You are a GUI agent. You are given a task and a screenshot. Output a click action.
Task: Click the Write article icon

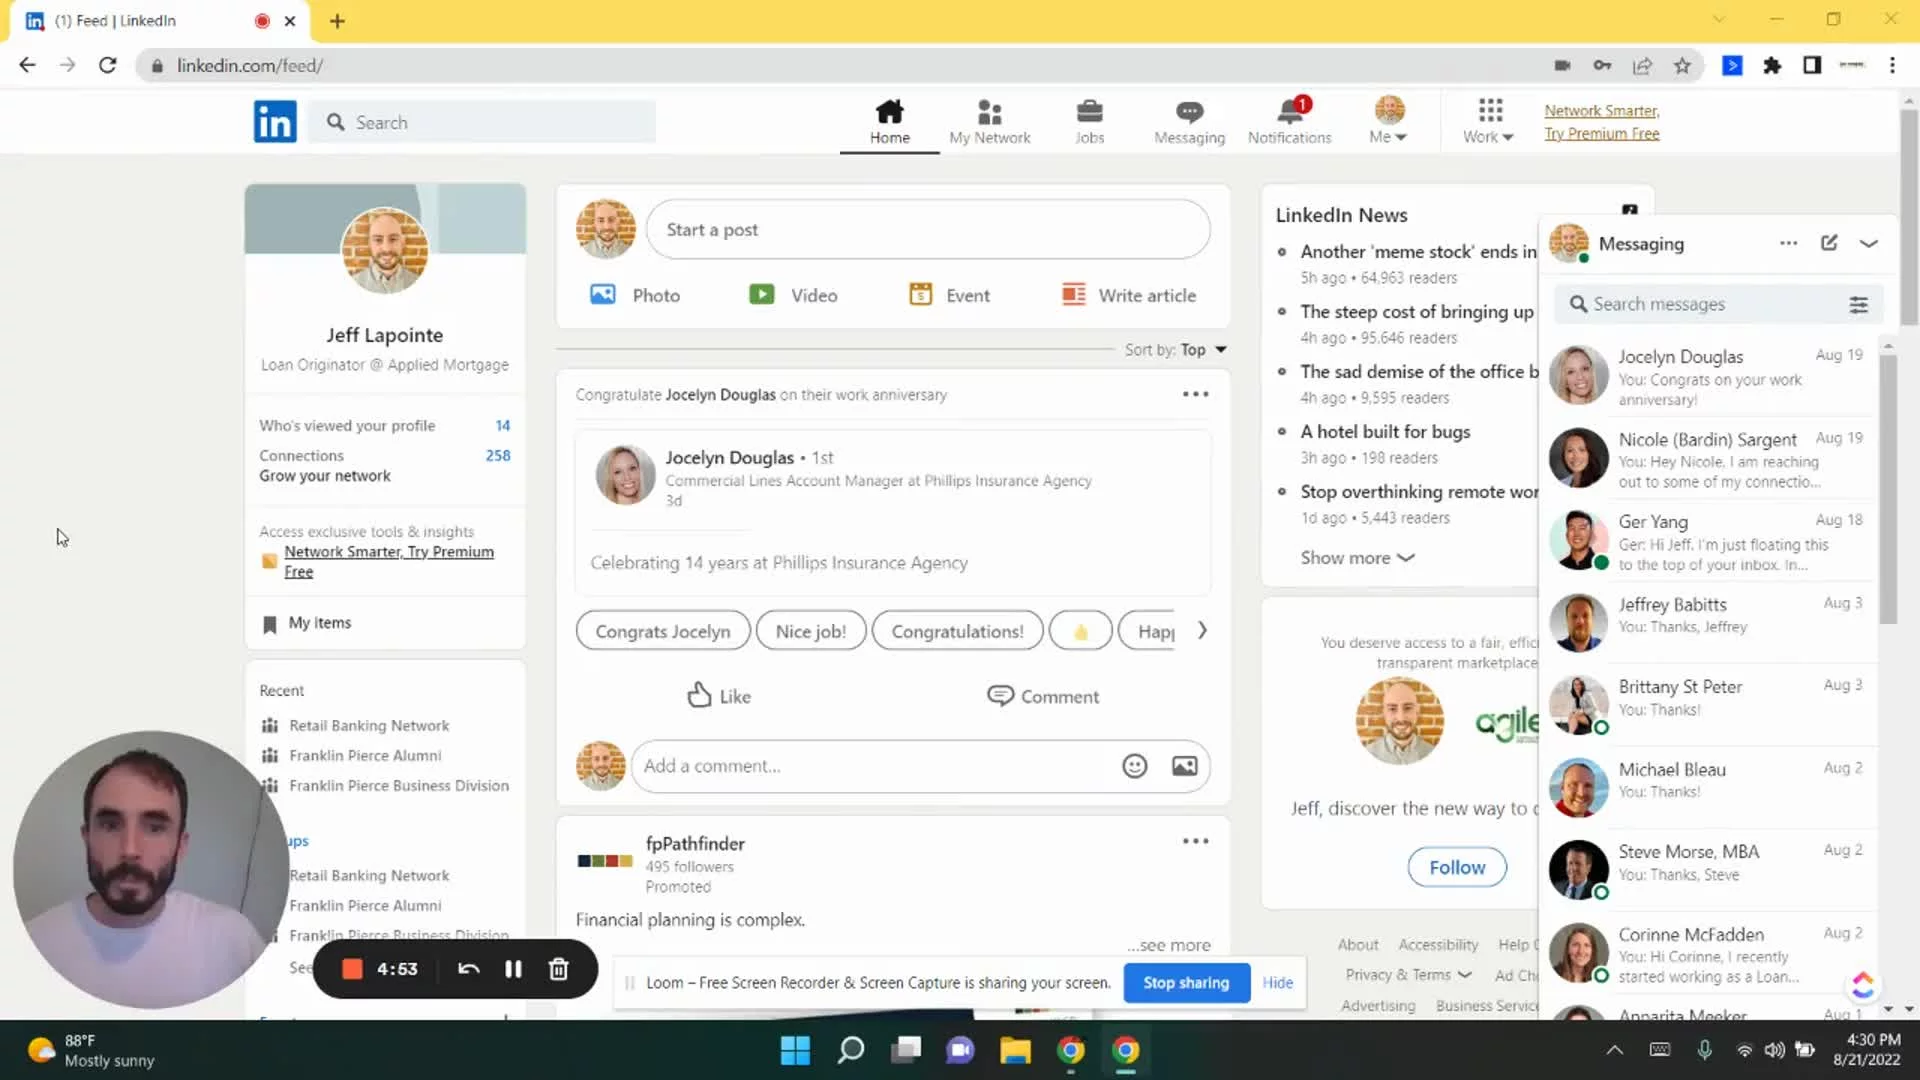click(x=1073, y=295)
